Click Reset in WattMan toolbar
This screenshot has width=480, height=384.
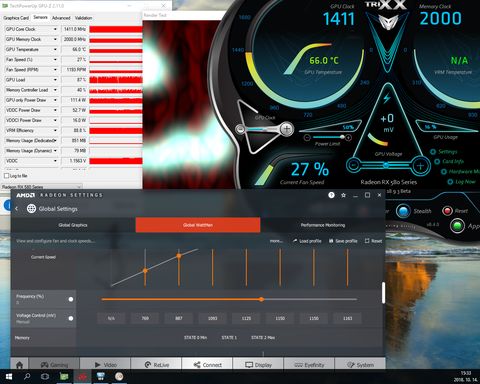[x=373, y=241]
